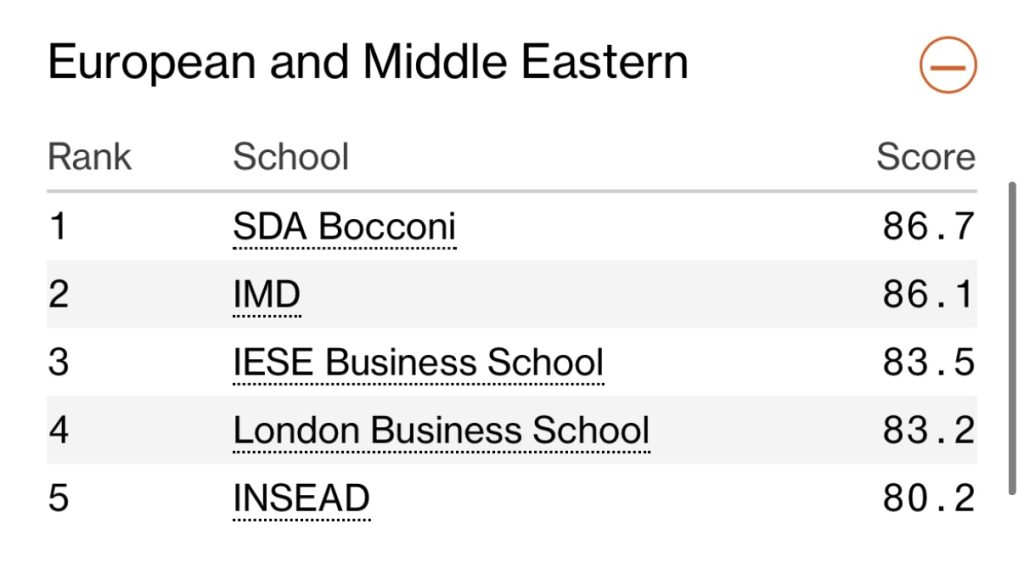Collapse the European and Middle Eastern section

[947, 66]
